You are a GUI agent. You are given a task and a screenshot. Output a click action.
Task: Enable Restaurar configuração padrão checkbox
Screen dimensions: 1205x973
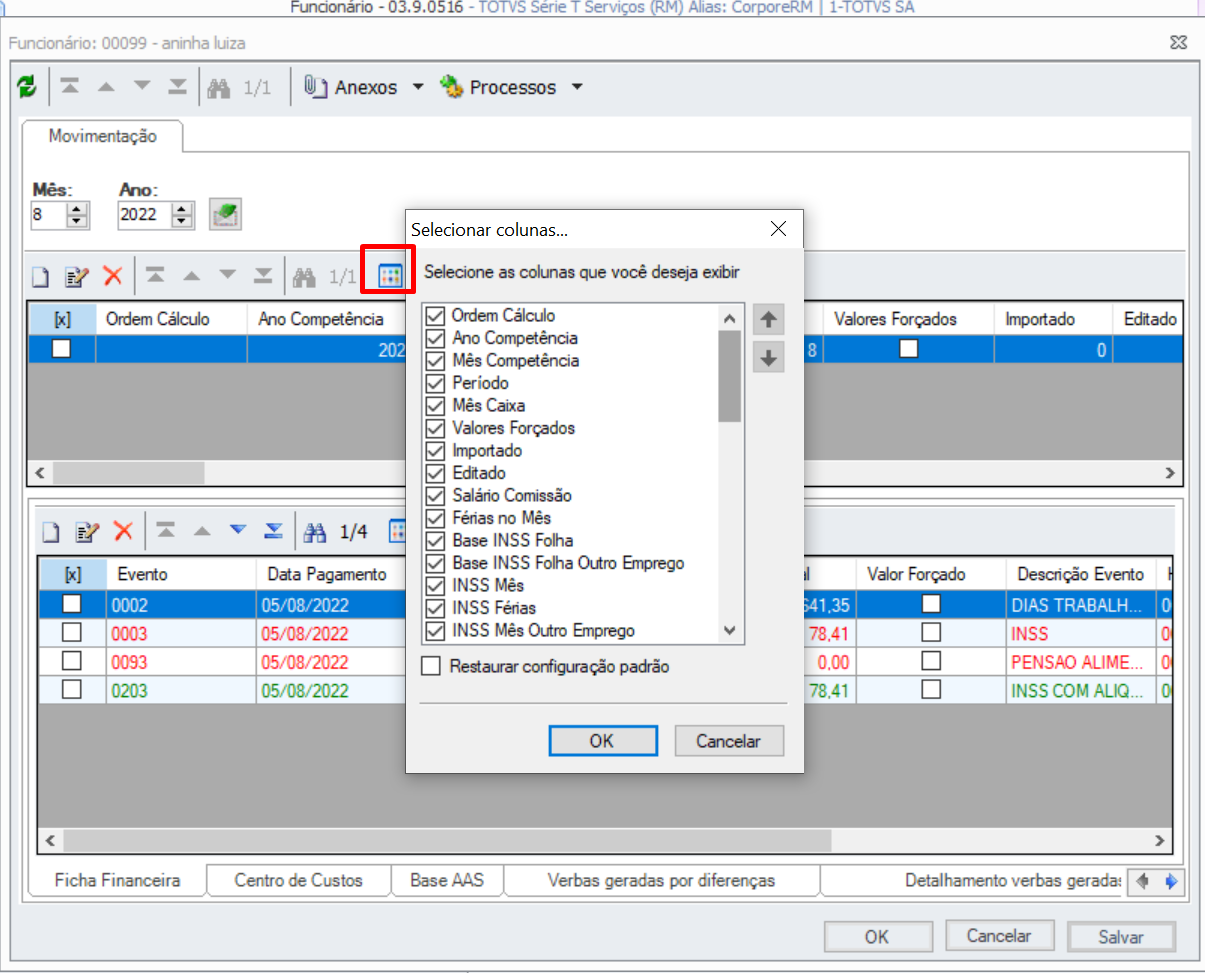(431, 666)
